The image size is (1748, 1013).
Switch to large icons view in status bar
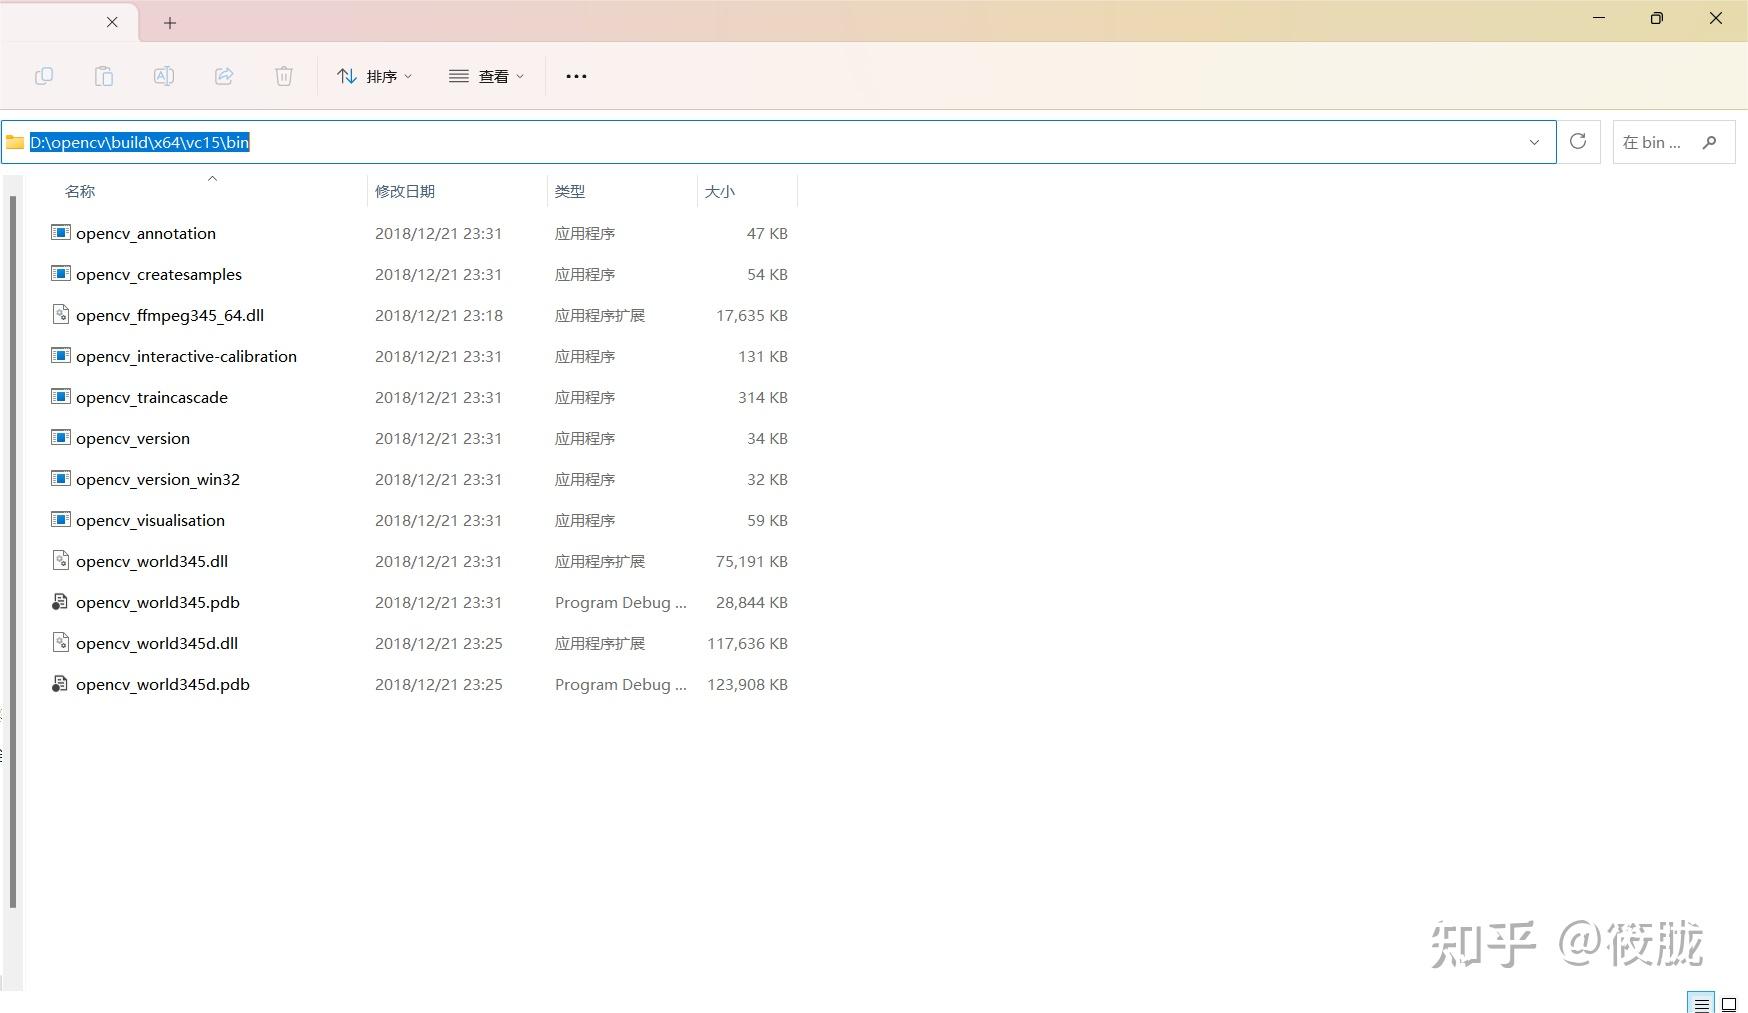[1729, 1004]
